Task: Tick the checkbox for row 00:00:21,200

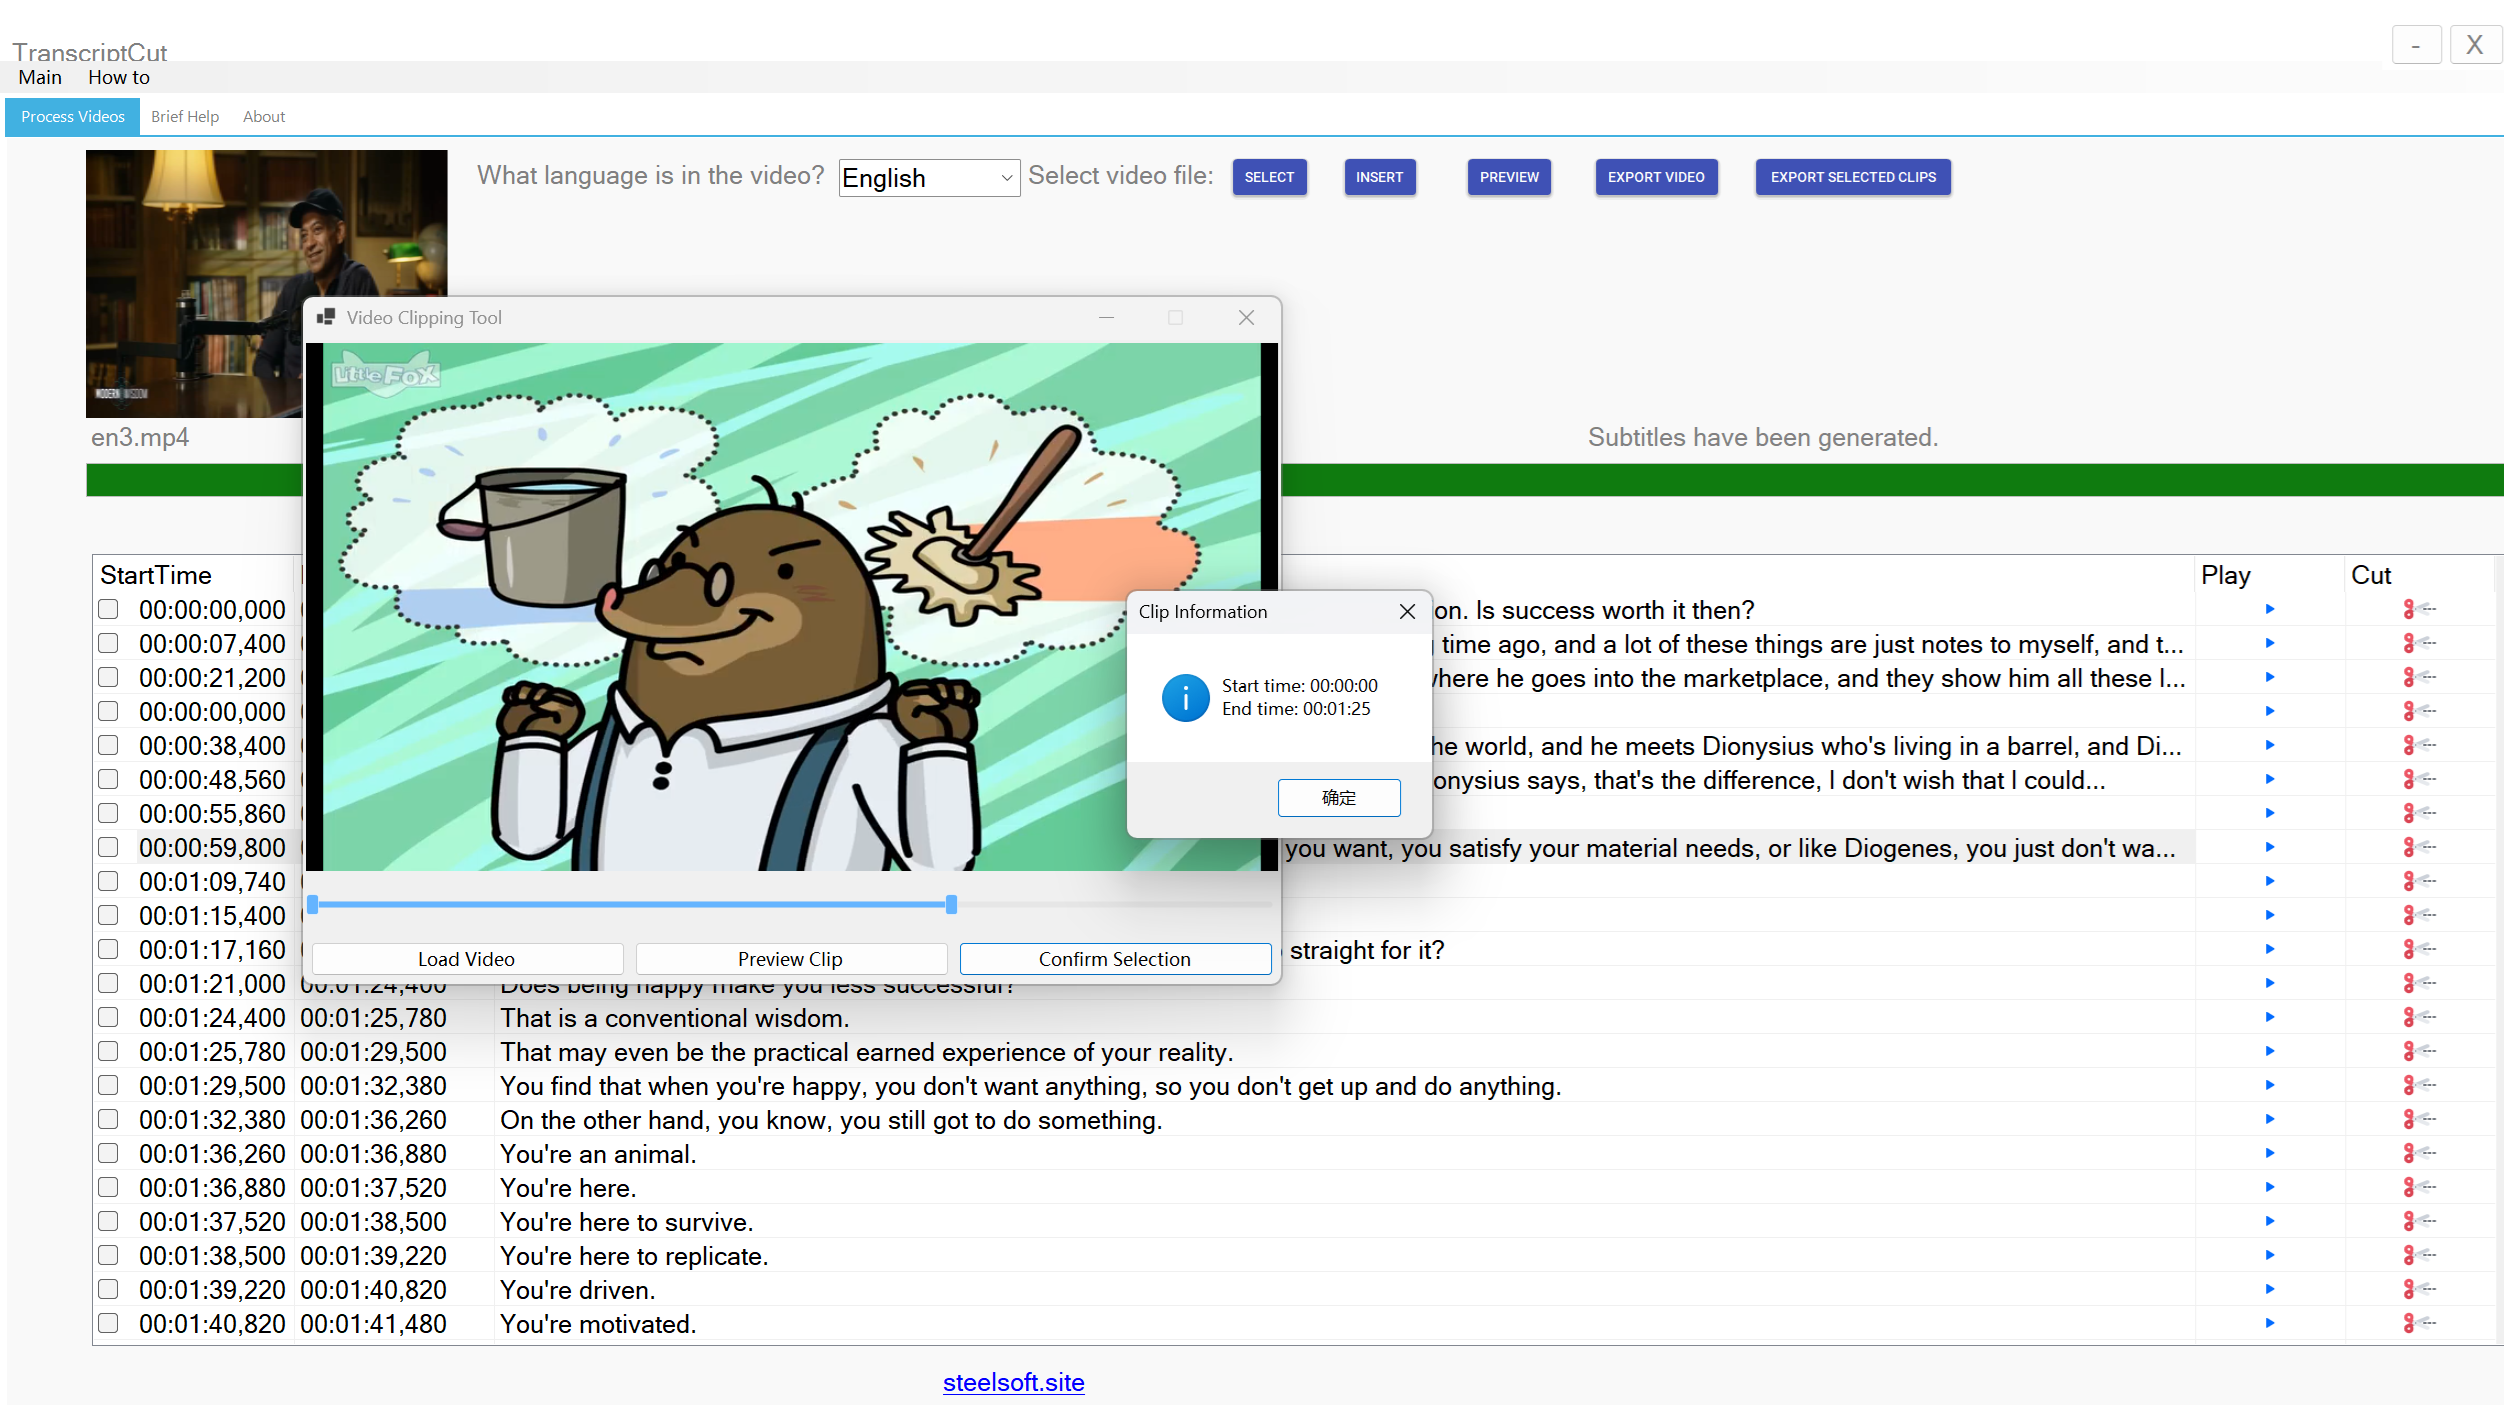Action: (x=108, y=677)
